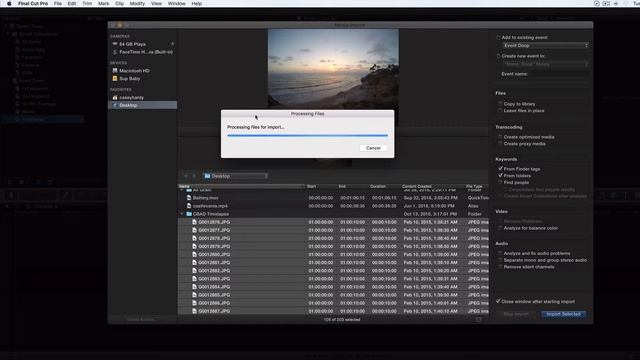This screenshot has height=360, width=640.
Task: Enable Create optimized media
Action: click(500, 137)
